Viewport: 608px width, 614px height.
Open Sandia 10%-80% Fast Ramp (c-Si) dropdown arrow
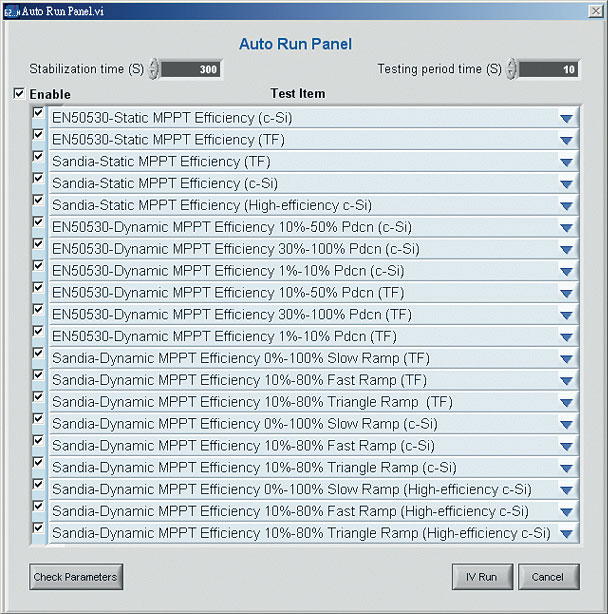[567, 446]
